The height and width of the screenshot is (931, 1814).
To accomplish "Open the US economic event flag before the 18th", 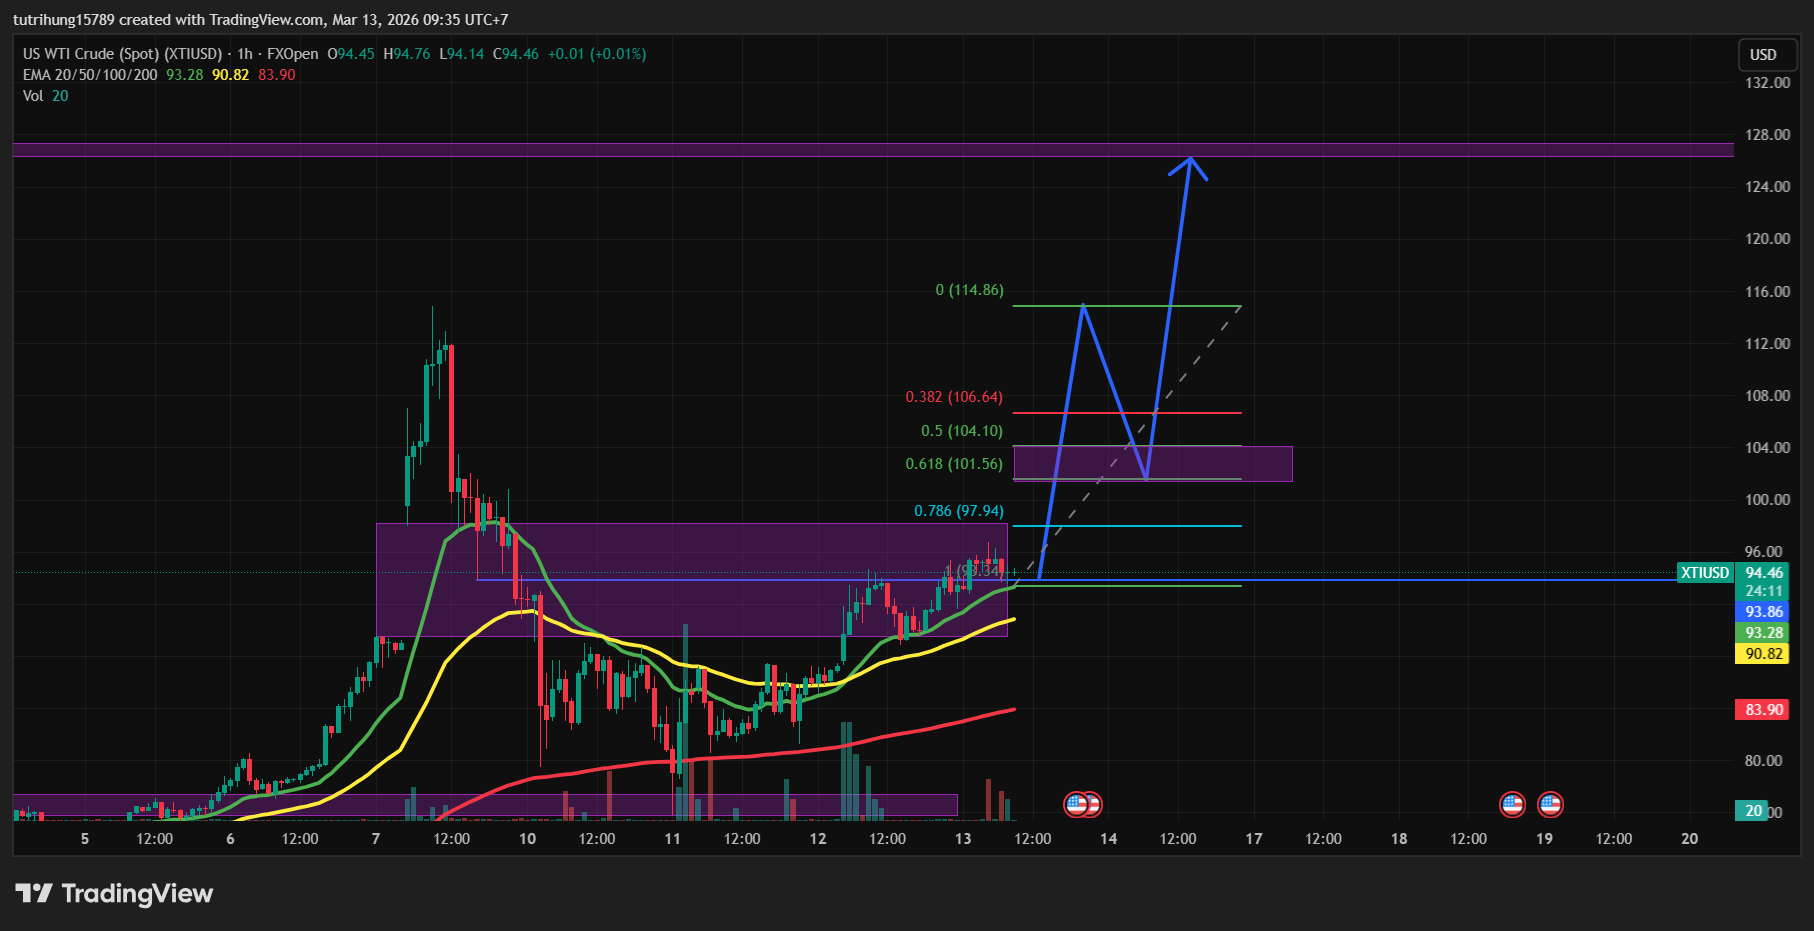I will (1512, 804).
